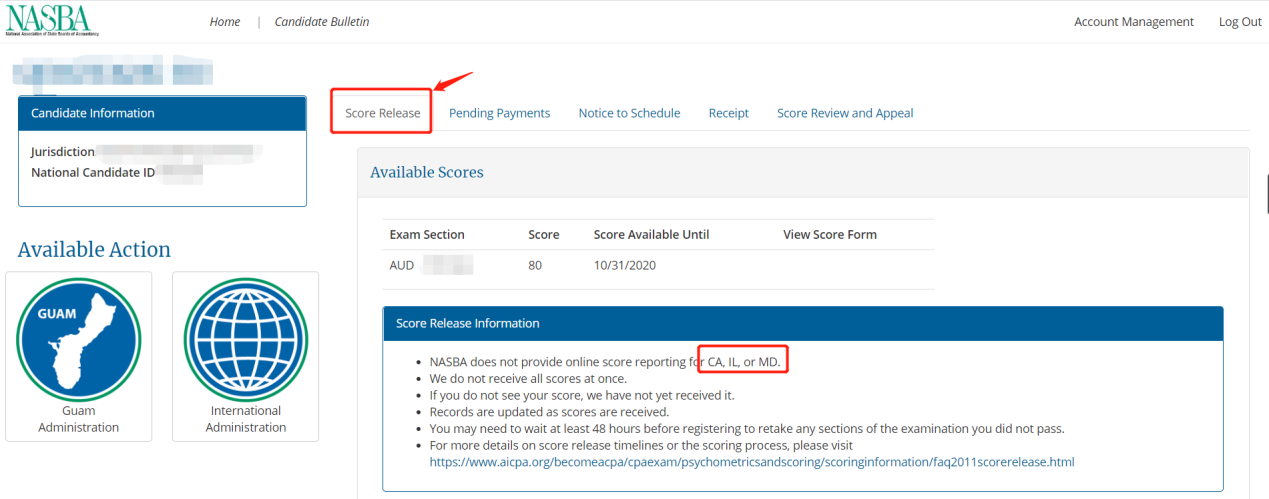Click Log Out
The image size is (1269, 499).
tap(1239, 22)
